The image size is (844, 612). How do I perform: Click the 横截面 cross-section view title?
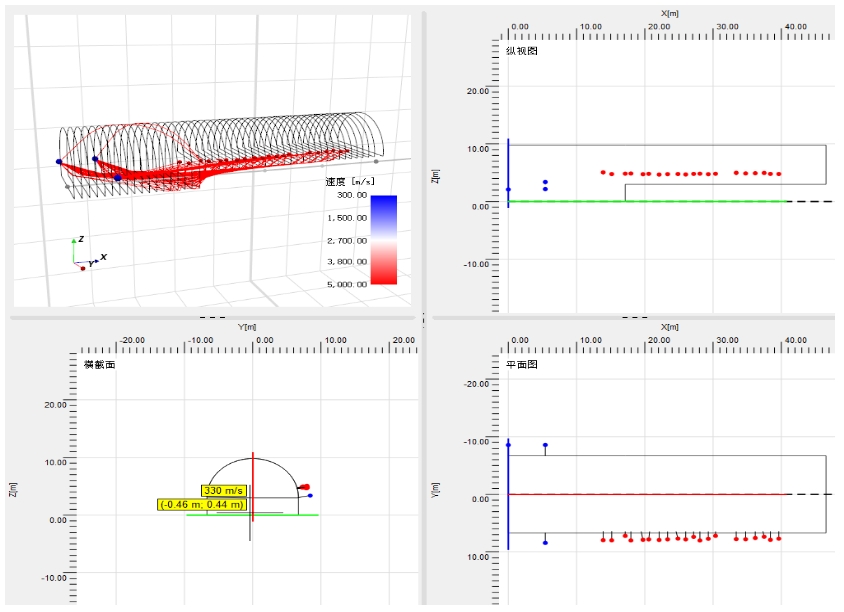[100, 366]
